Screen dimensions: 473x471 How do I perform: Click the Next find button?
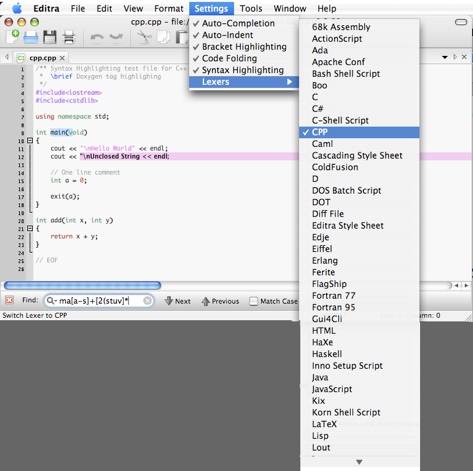[x=178, y=301]
